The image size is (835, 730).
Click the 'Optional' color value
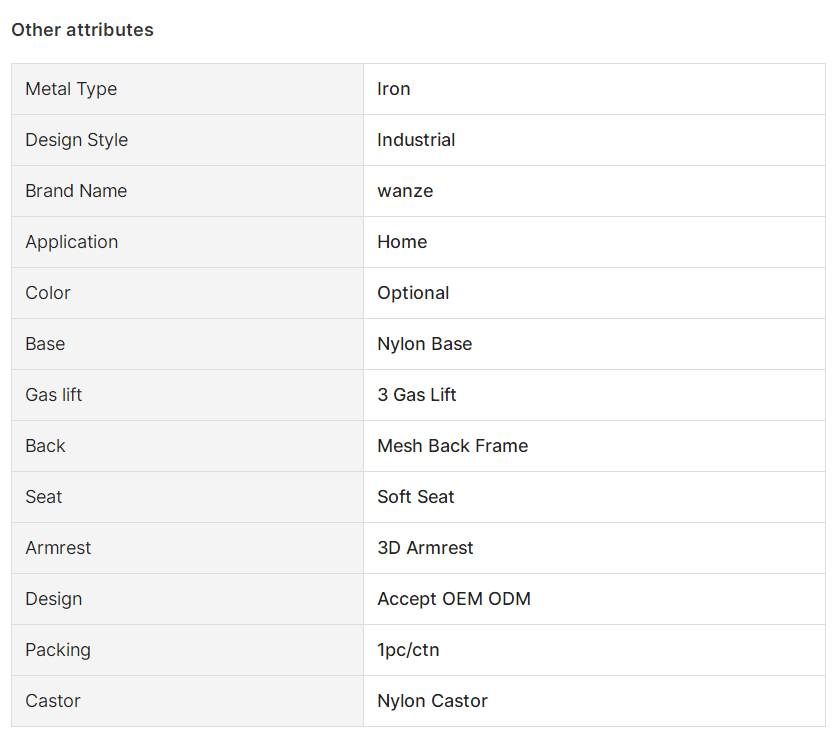coord(413,293)
